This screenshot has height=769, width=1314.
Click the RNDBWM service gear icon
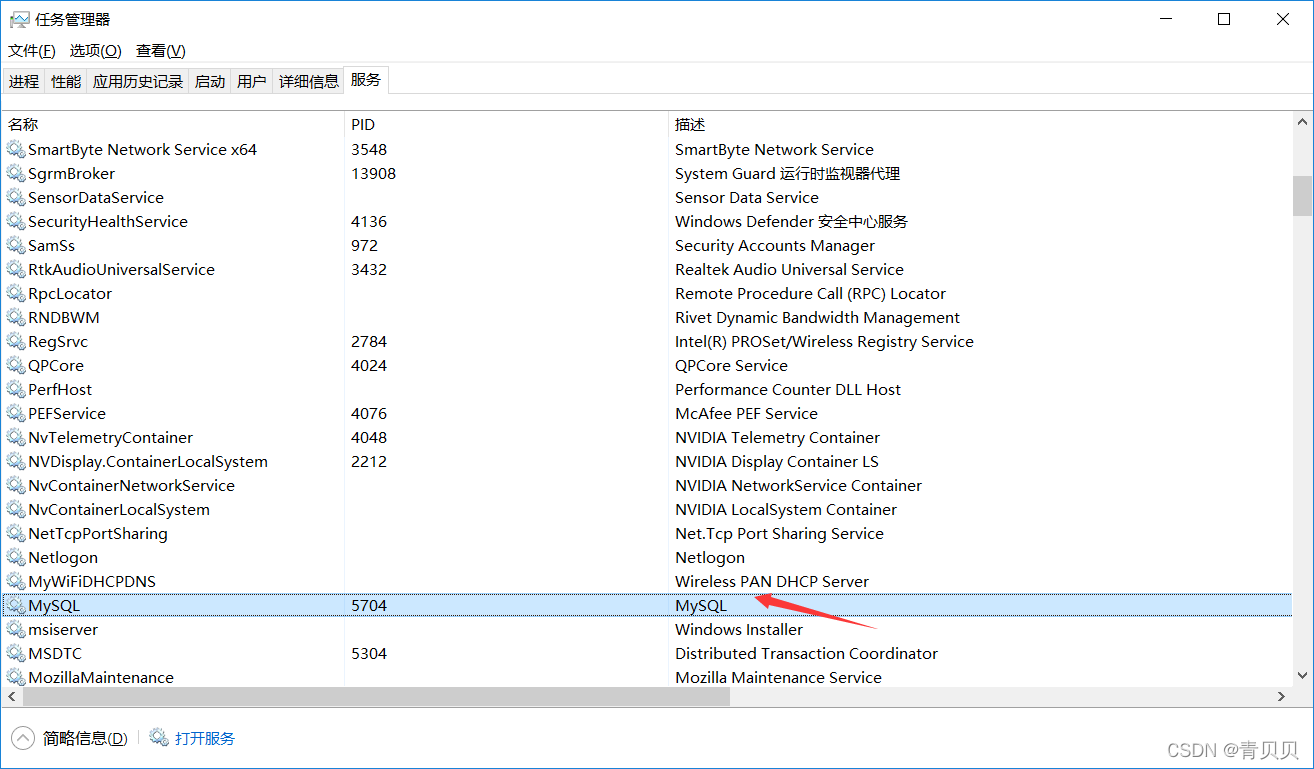click(15, 318)
